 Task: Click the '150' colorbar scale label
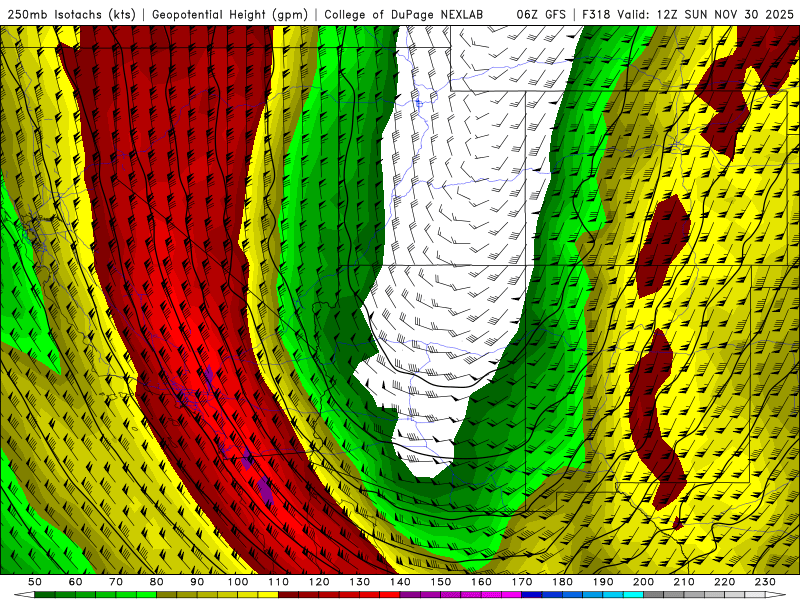tap(441, 582)
